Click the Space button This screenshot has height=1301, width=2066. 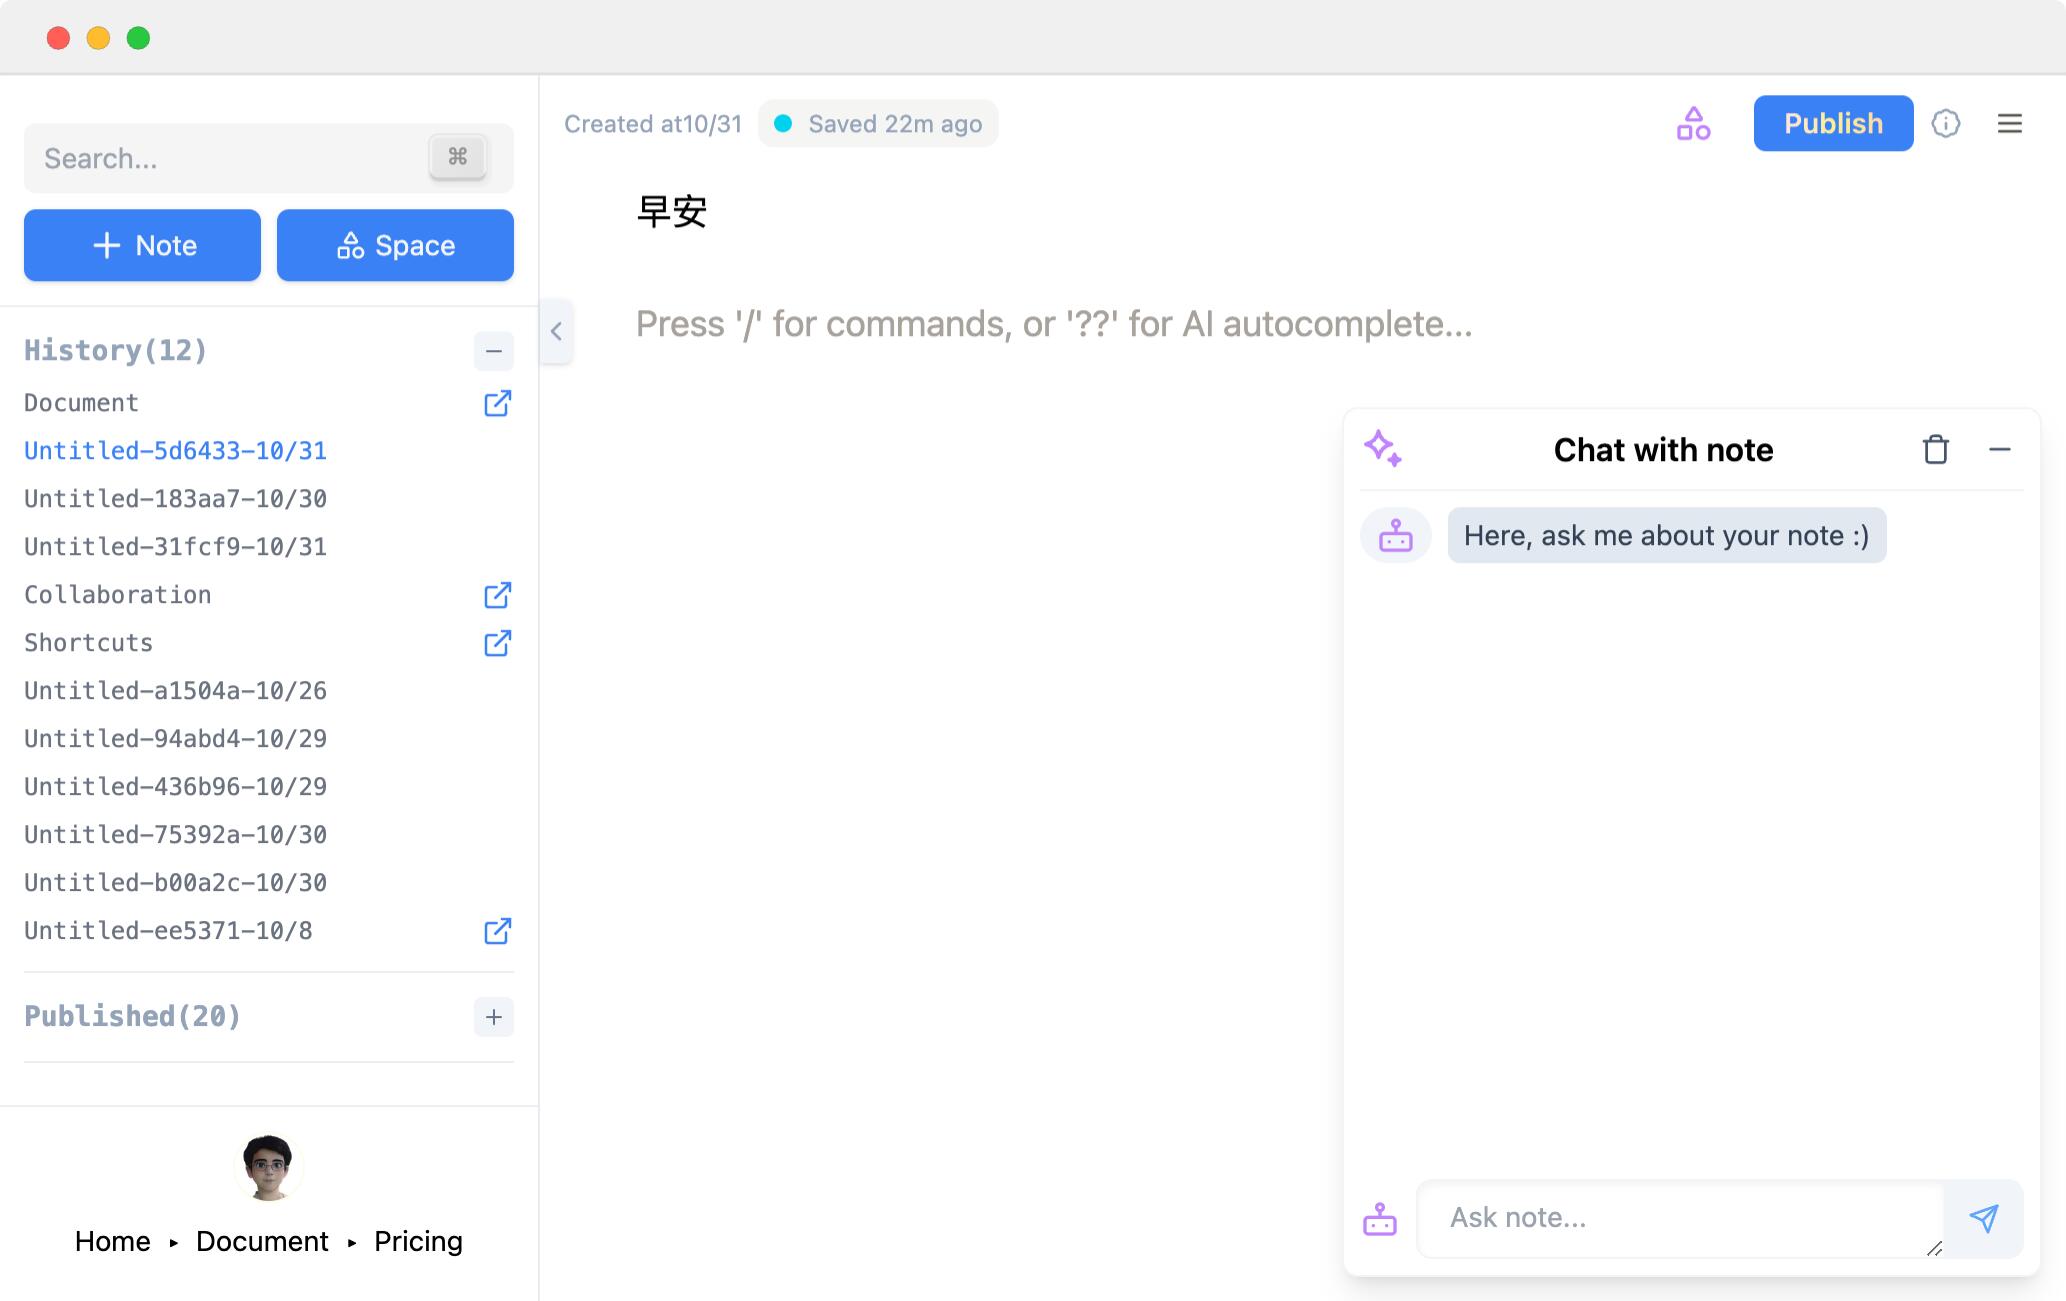(395, 245)
